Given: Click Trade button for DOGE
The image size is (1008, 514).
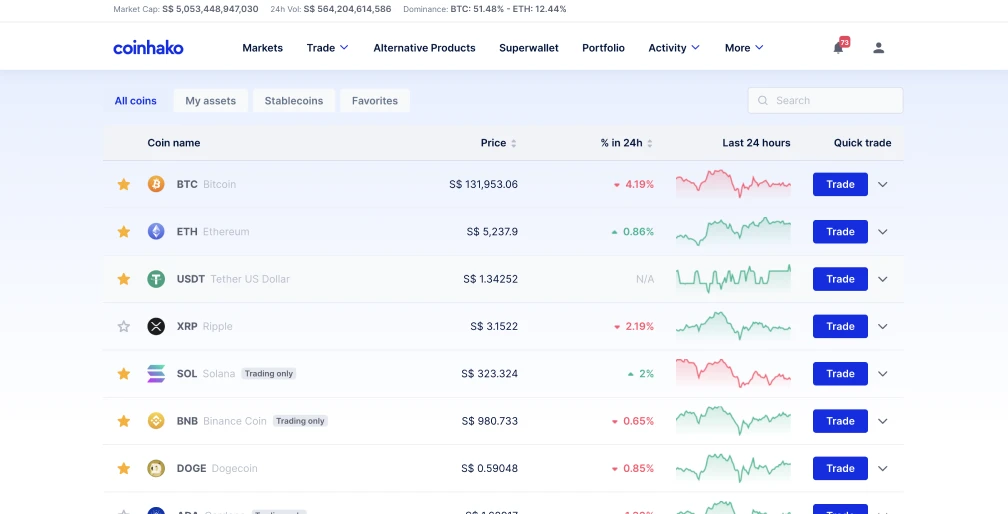Looking at the screenshot, I should tap(840, 468).
